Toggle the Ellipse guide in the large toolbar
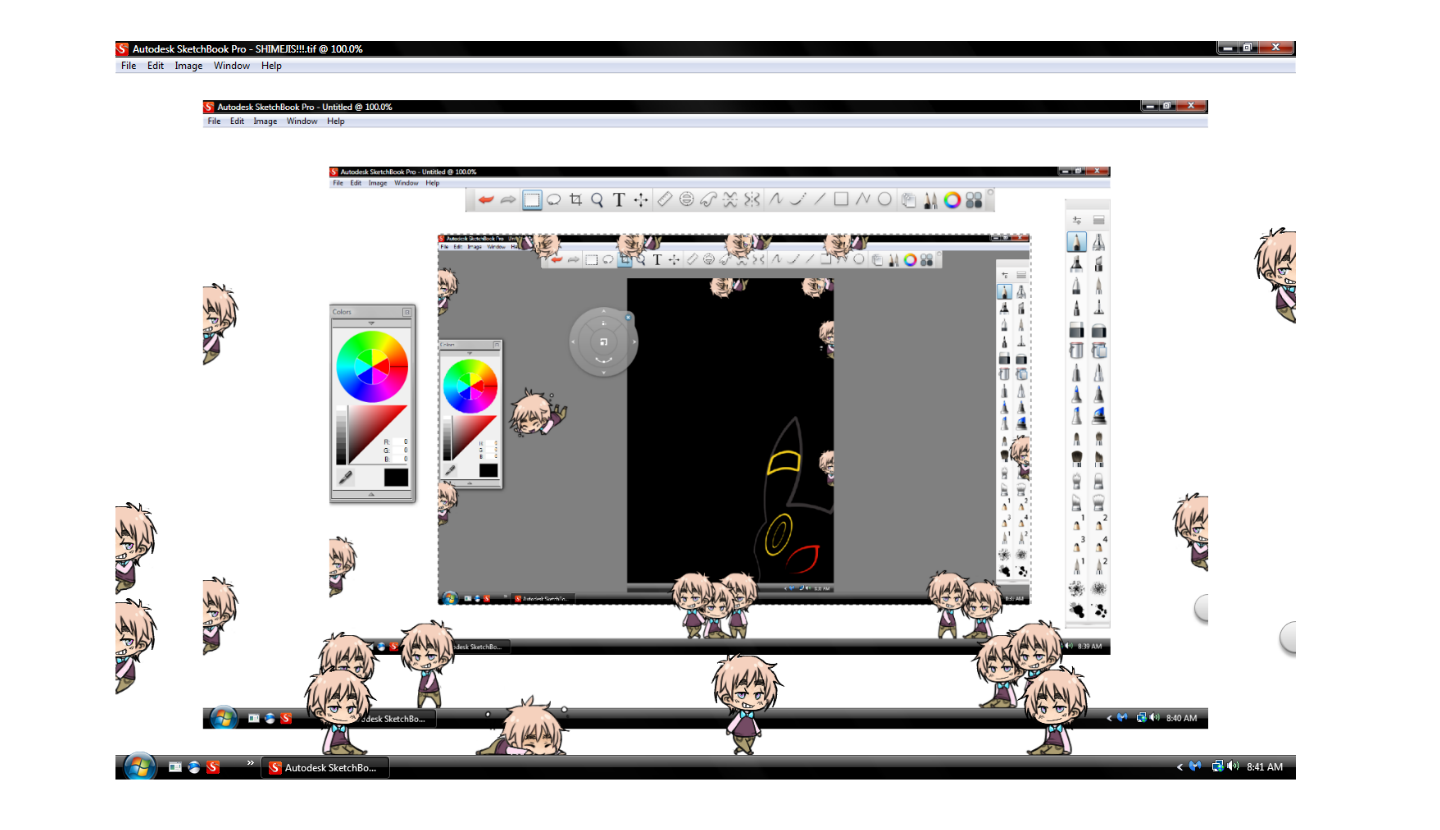The width and height of the screenshot is (1440, 830). click(686, 200)
